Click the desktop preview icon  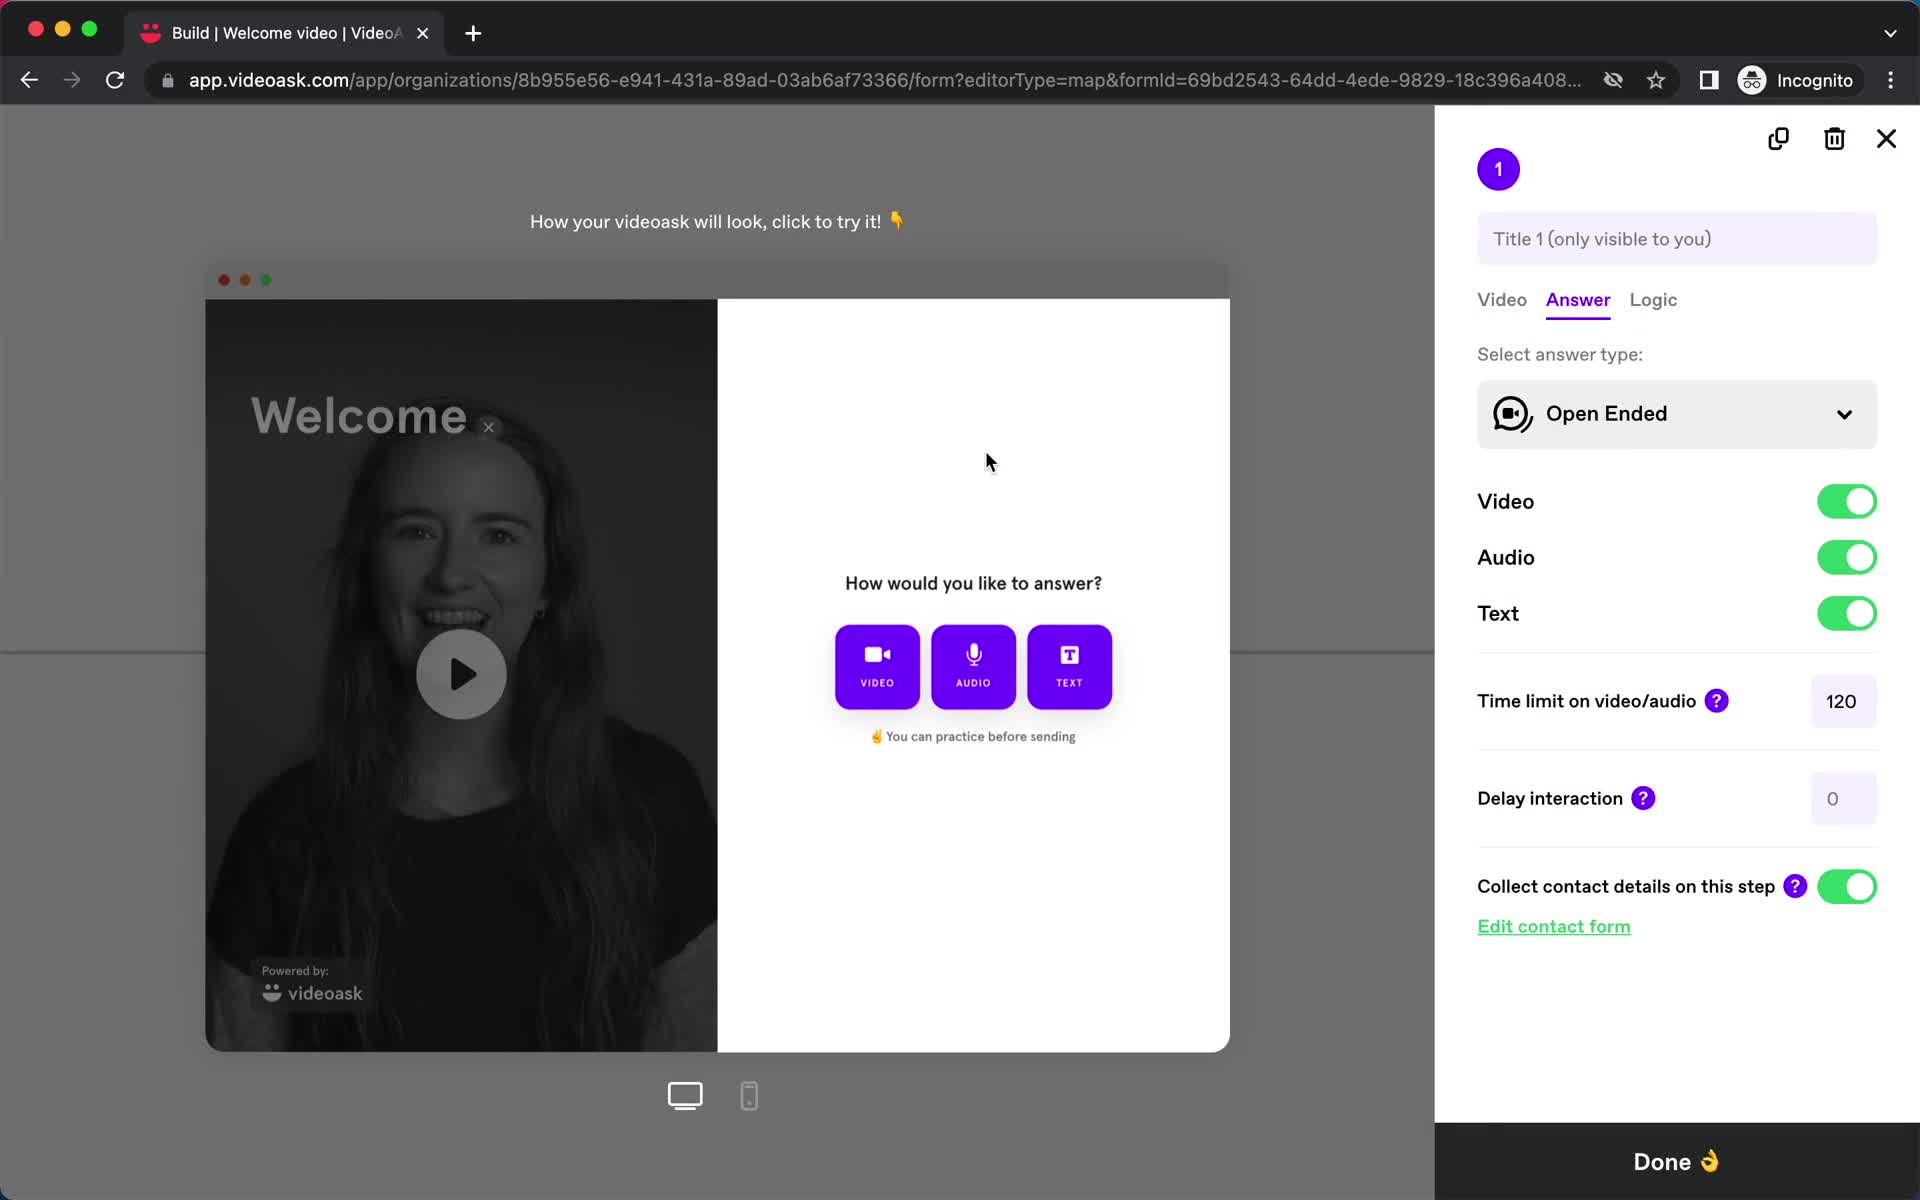[x=686, y=1096]
